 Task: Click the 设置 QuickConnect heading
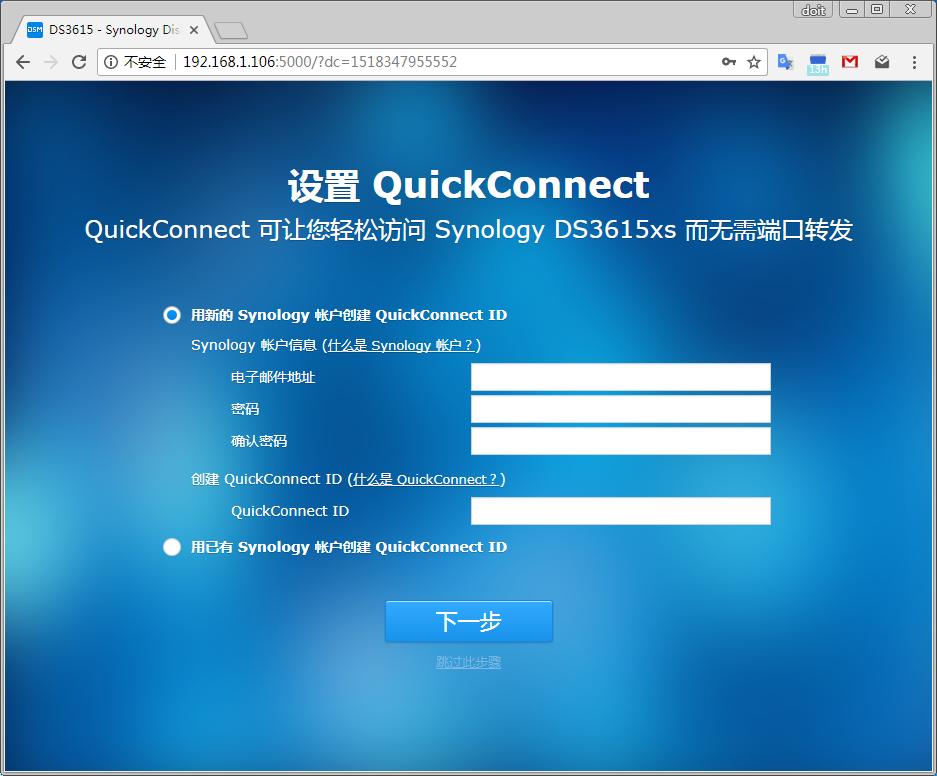pos(468,185)
